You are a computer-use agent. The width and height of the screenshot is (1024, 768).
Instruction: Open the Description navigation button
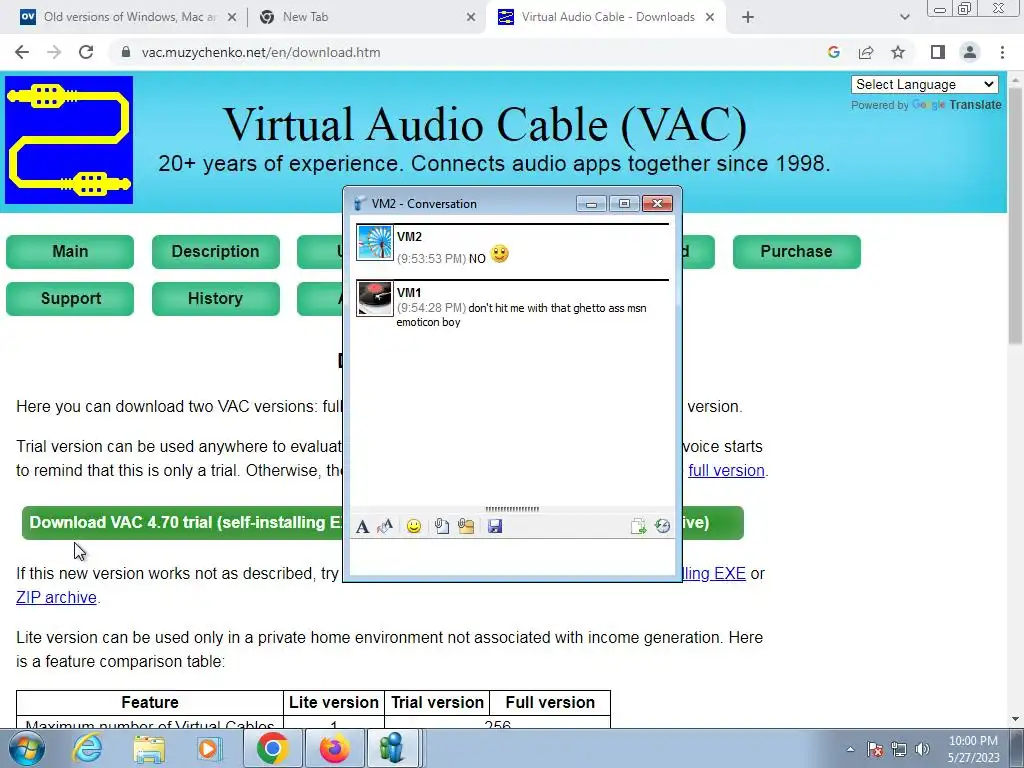[x=216, y=251]
